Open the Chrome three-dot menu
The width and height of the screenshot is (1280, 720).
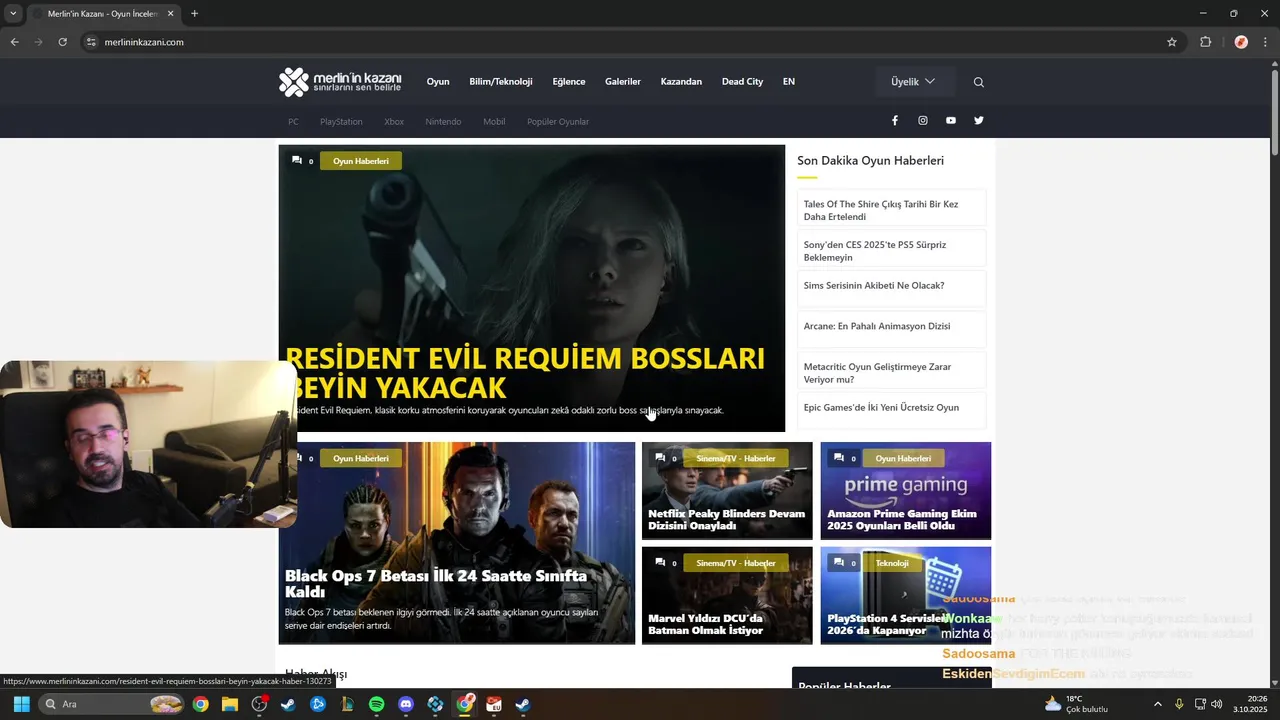1266,42
